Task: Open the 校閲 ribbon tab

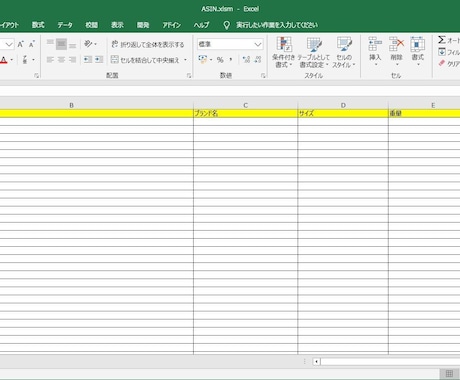Action: [91, 25]
